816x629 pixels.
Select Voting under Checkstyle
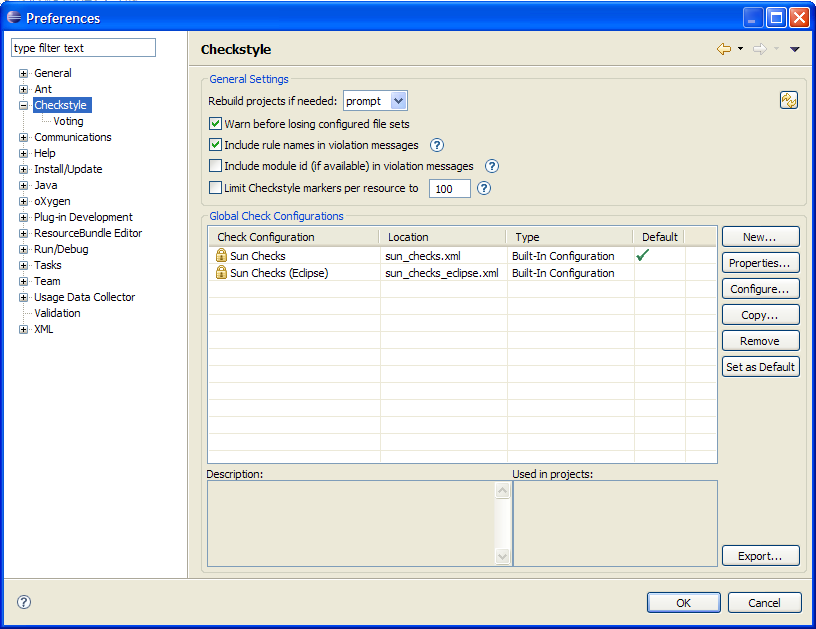68,121
